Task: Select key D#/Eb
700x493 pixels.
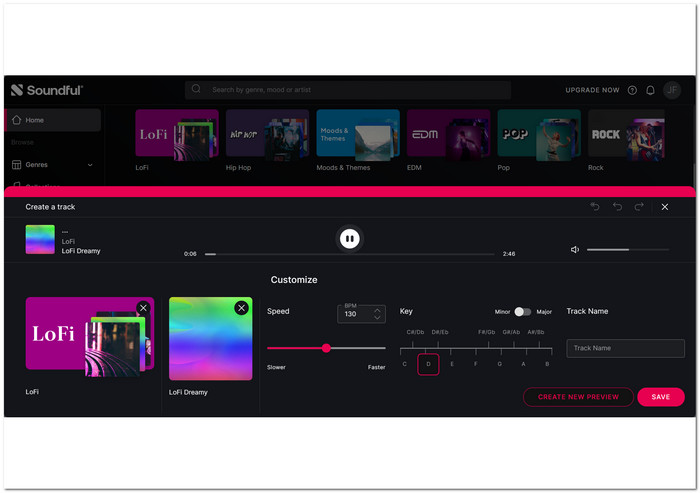Action: pyautogui.click(x=440, y=332)
